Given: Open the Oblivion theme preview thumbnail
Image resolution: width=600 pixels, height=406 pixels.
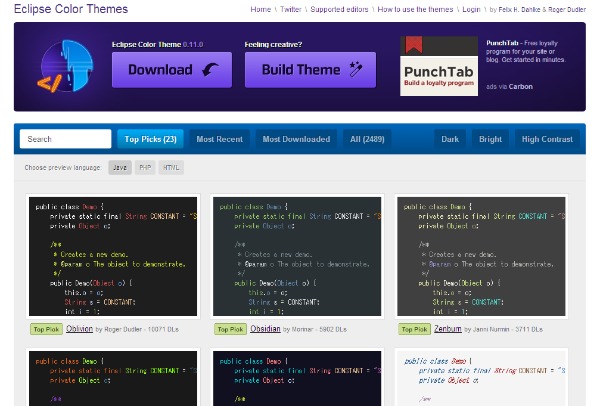Looking at the screenshot, I should point(113,256).
